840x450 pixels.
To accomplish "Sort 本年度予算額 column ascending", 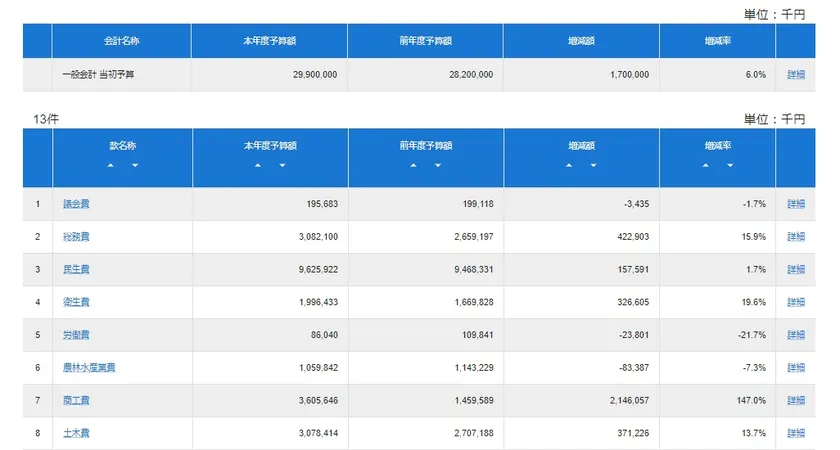I will [x=257, y=165].
